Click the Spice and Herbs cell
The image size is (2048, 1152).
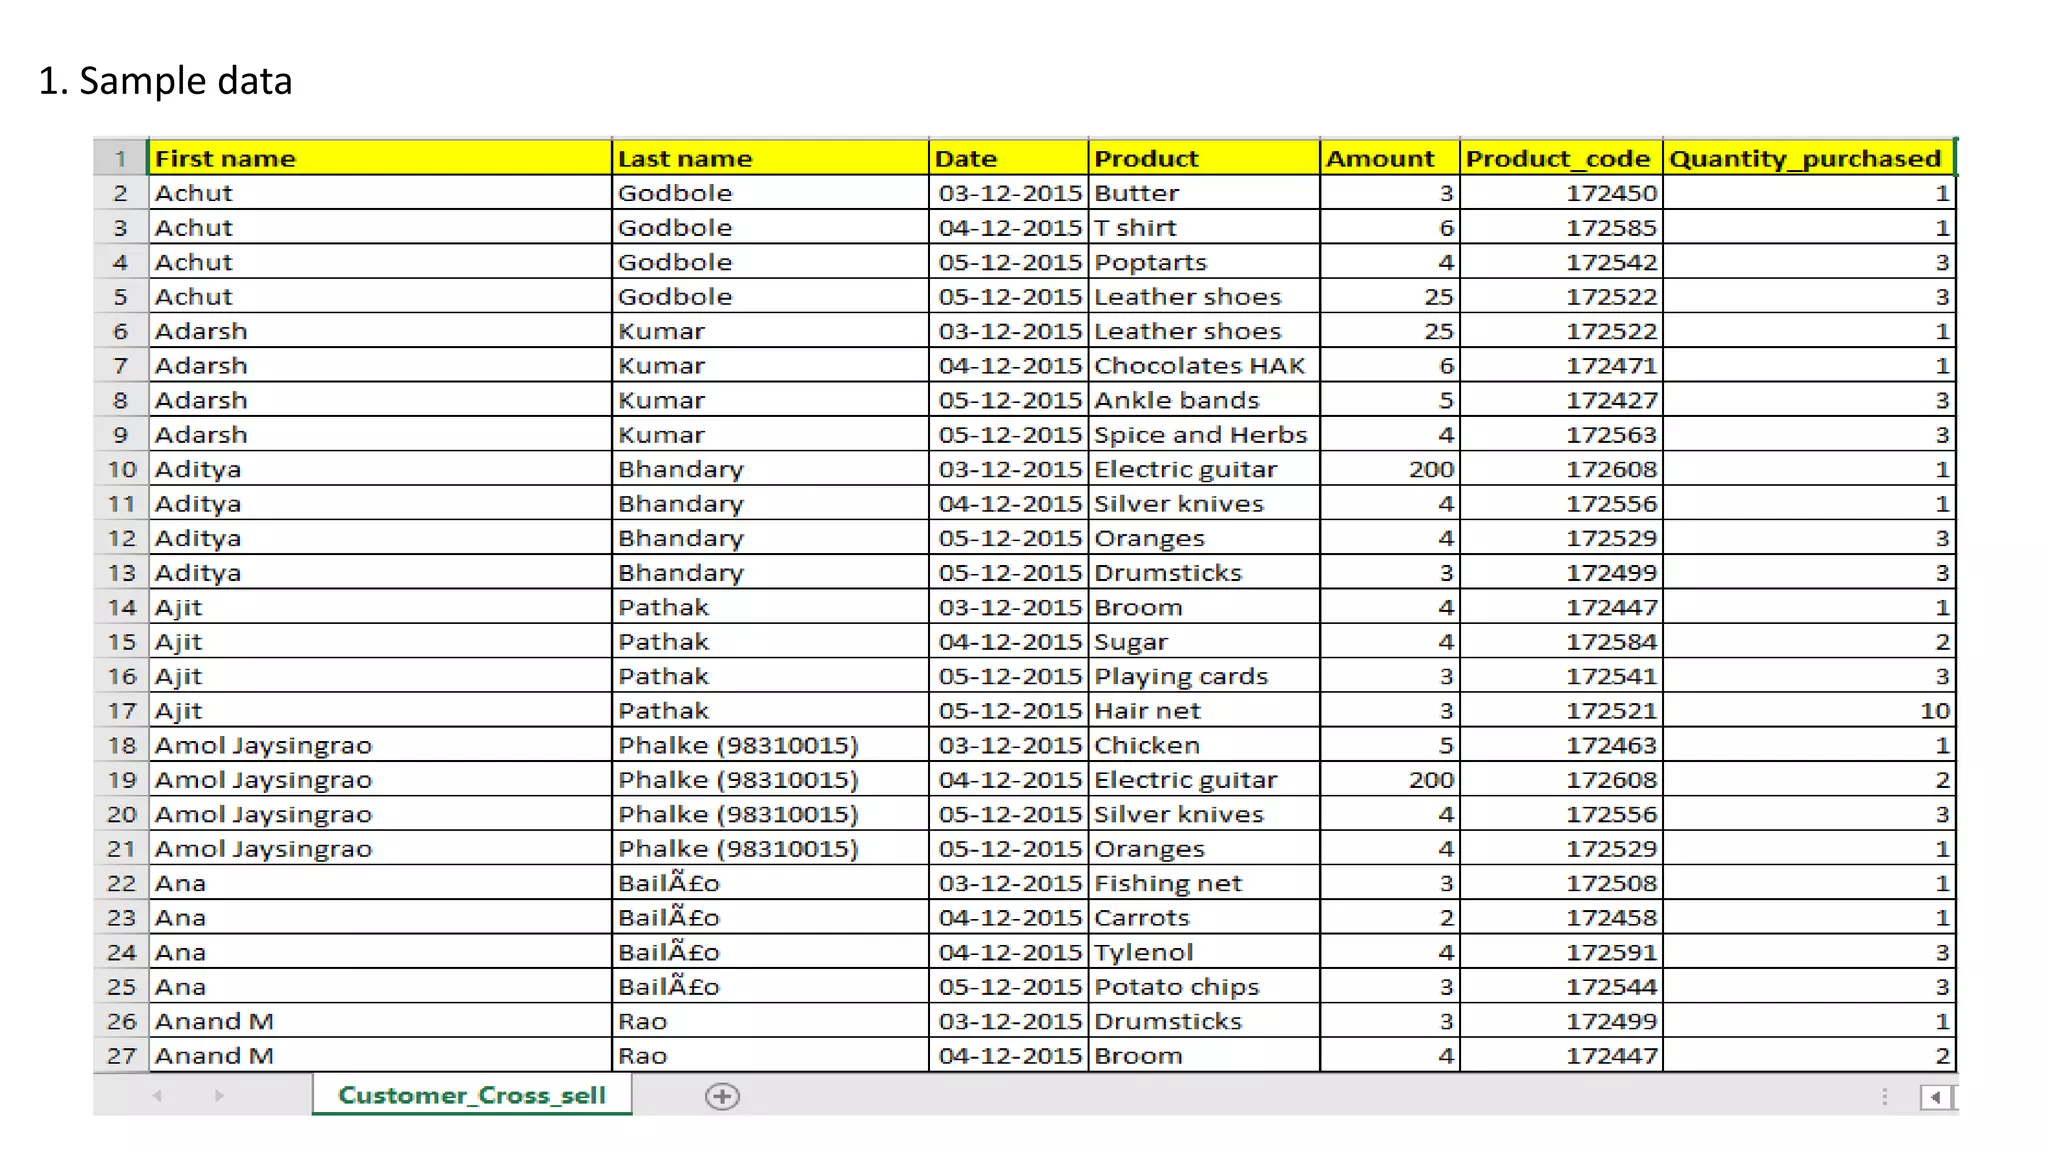(1204, 434)
